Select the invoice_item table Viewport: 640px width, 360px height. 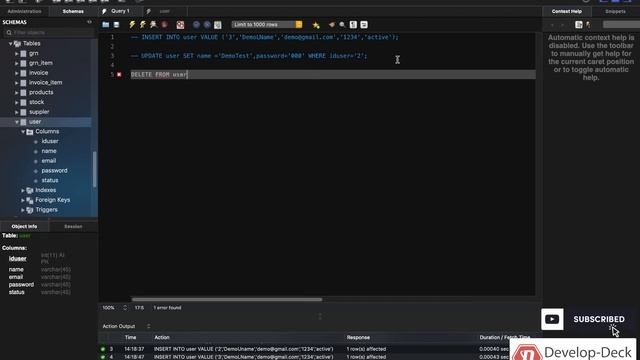(45, 82)
